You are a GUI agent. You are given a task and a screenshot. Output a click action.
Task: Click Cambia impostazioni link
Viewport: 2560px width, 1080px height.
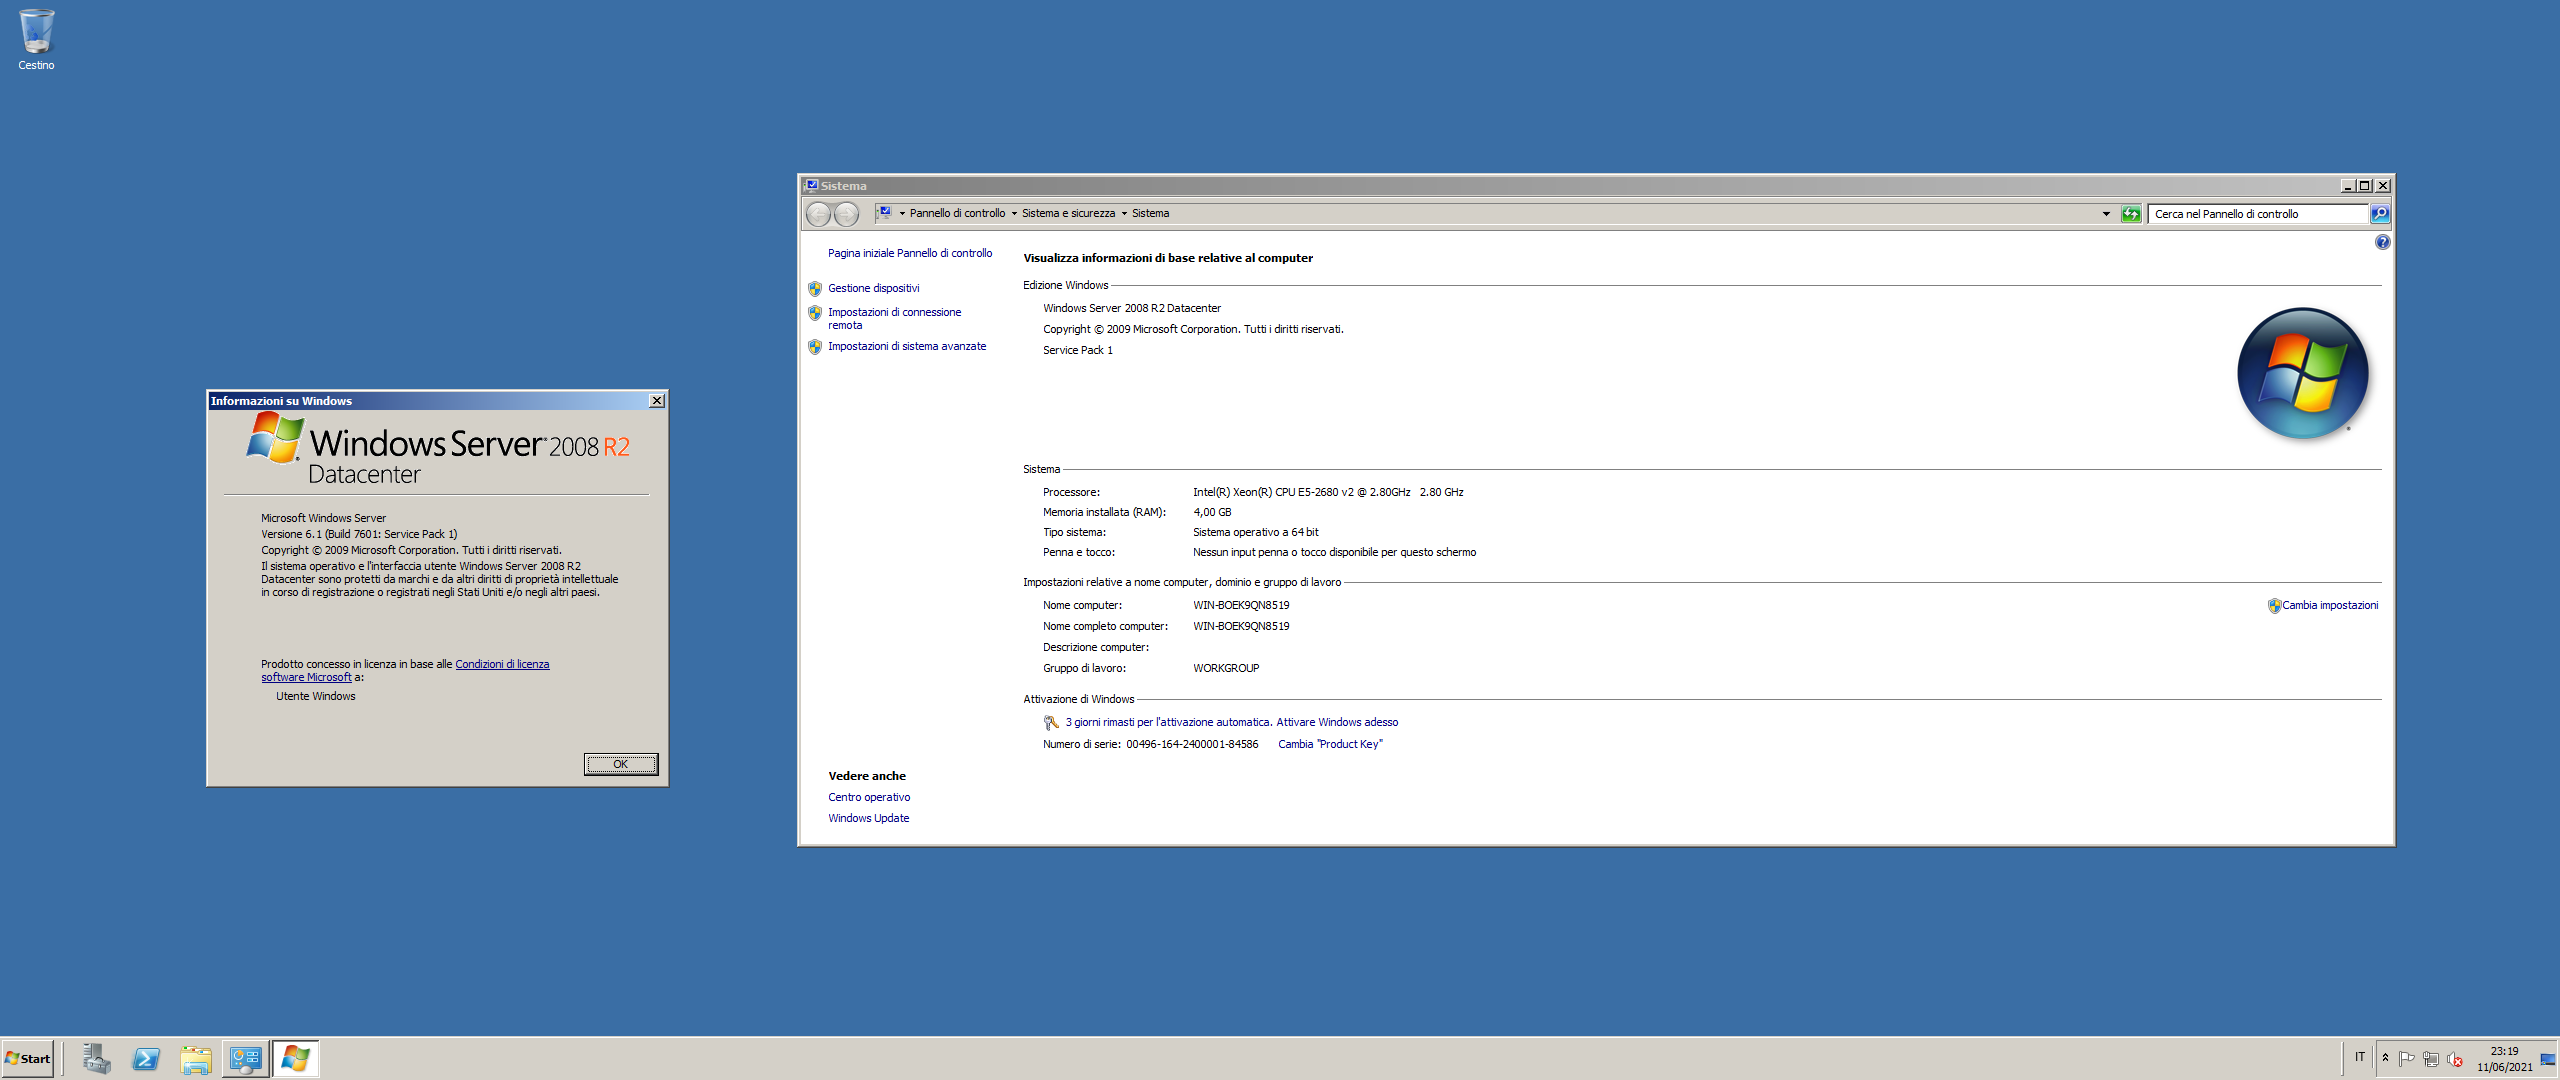(x=2330, y=605)
